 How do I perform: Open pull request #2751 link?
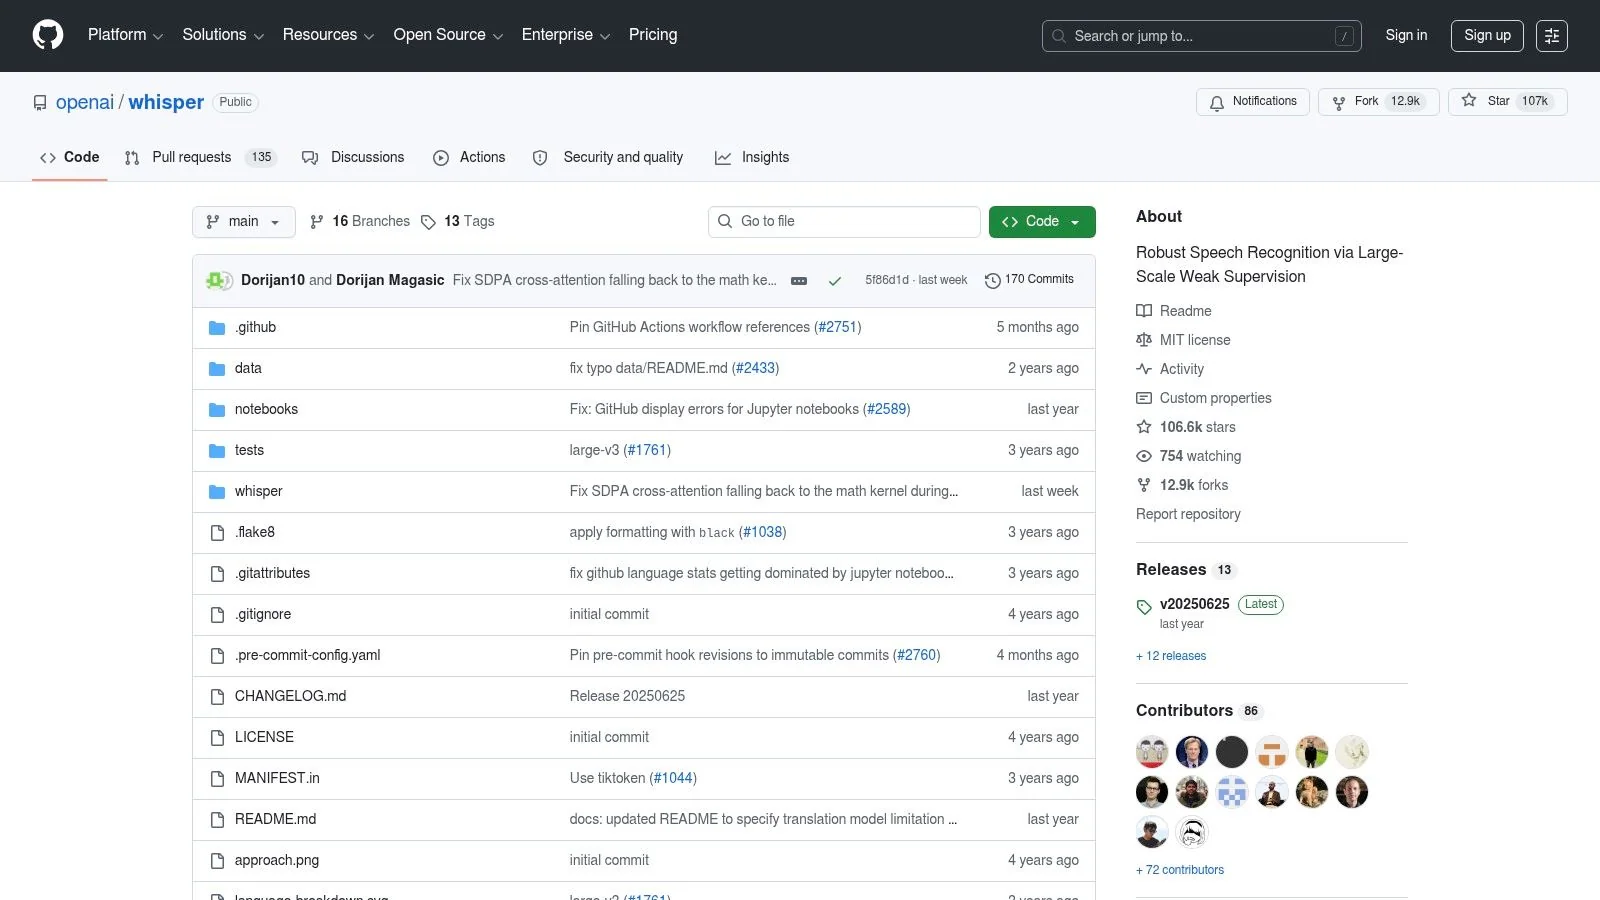click(x=838, y=327)
